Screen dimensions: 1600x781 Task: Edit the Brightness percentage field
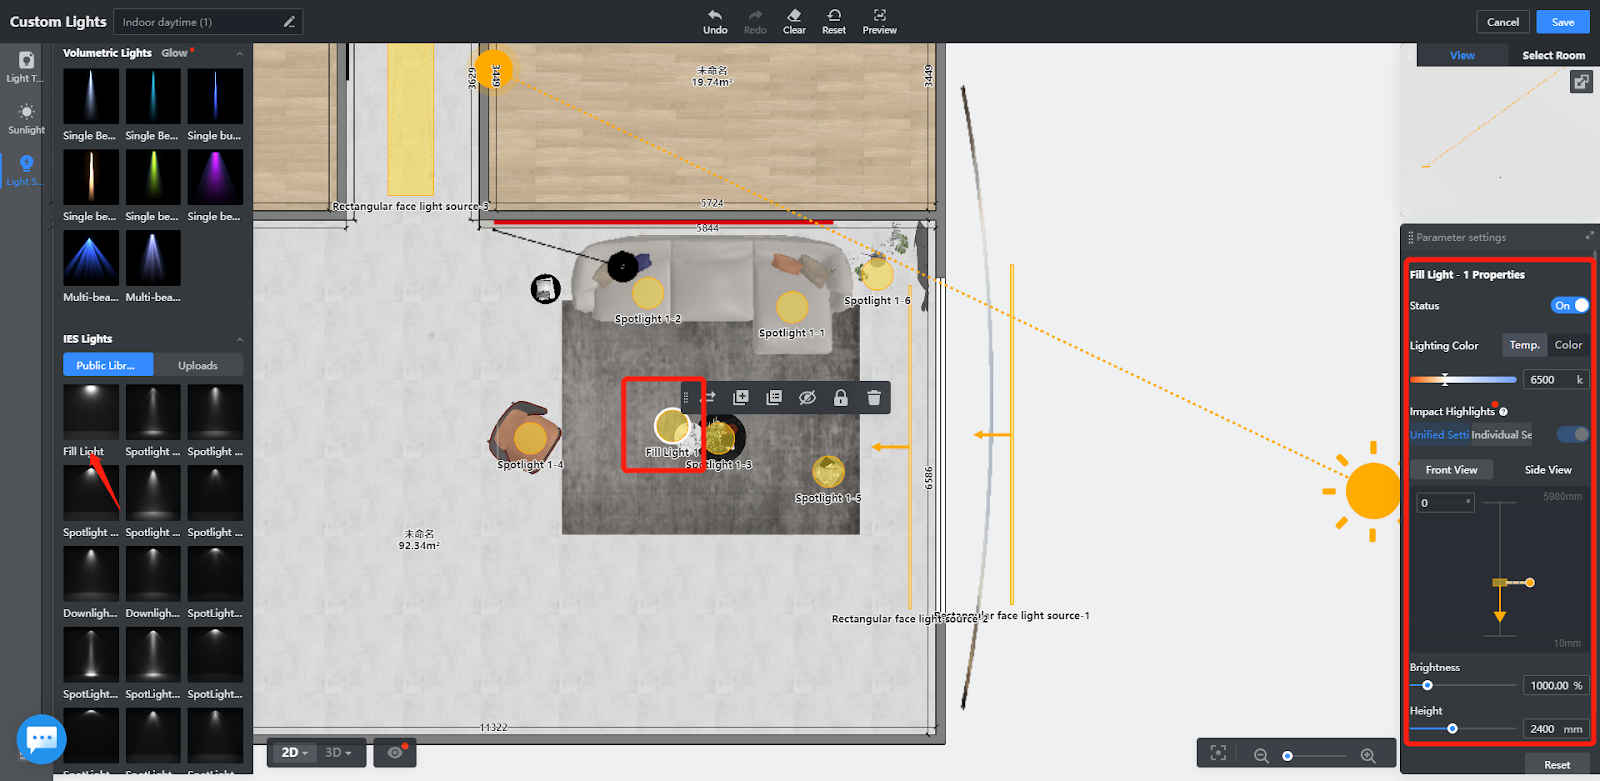point(1556,686)
